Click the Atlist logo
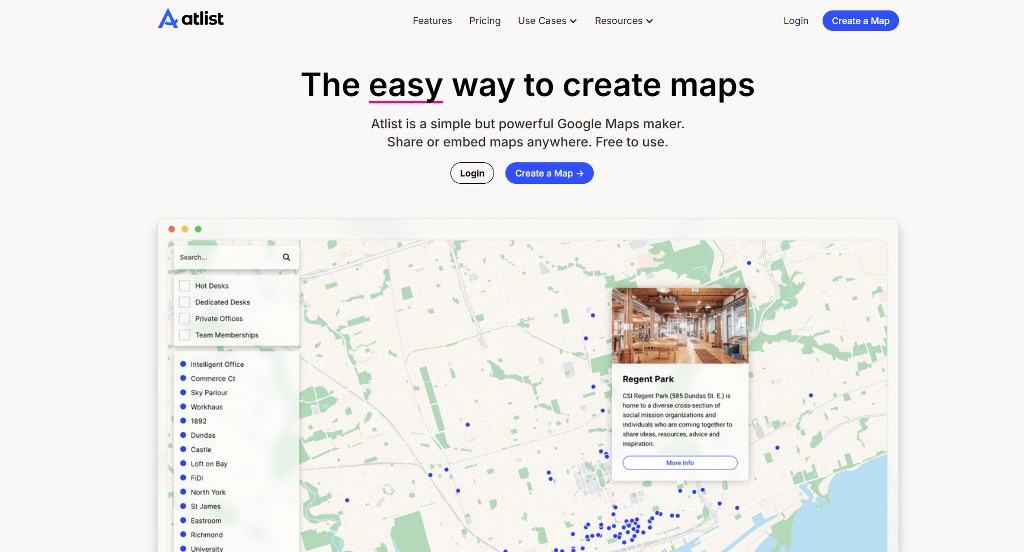The width and height of the screenshot is (1024, 552). tap(191, 19)
